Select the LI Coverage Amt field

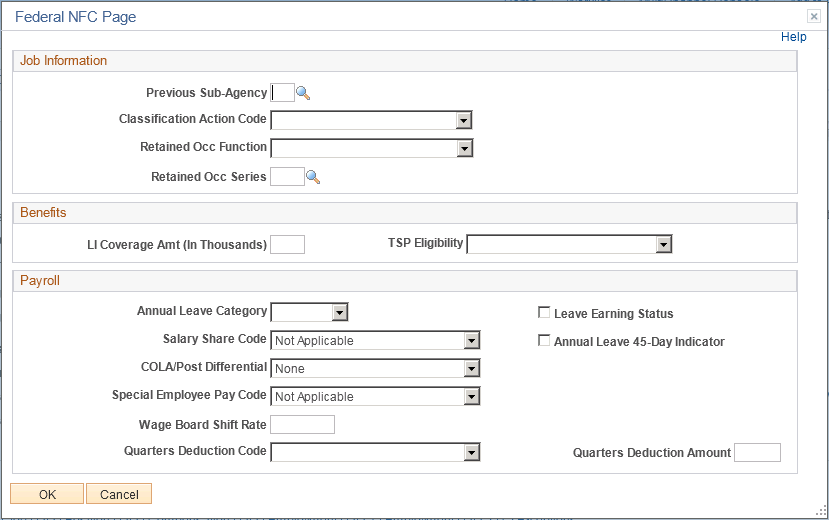pos(287,245)
